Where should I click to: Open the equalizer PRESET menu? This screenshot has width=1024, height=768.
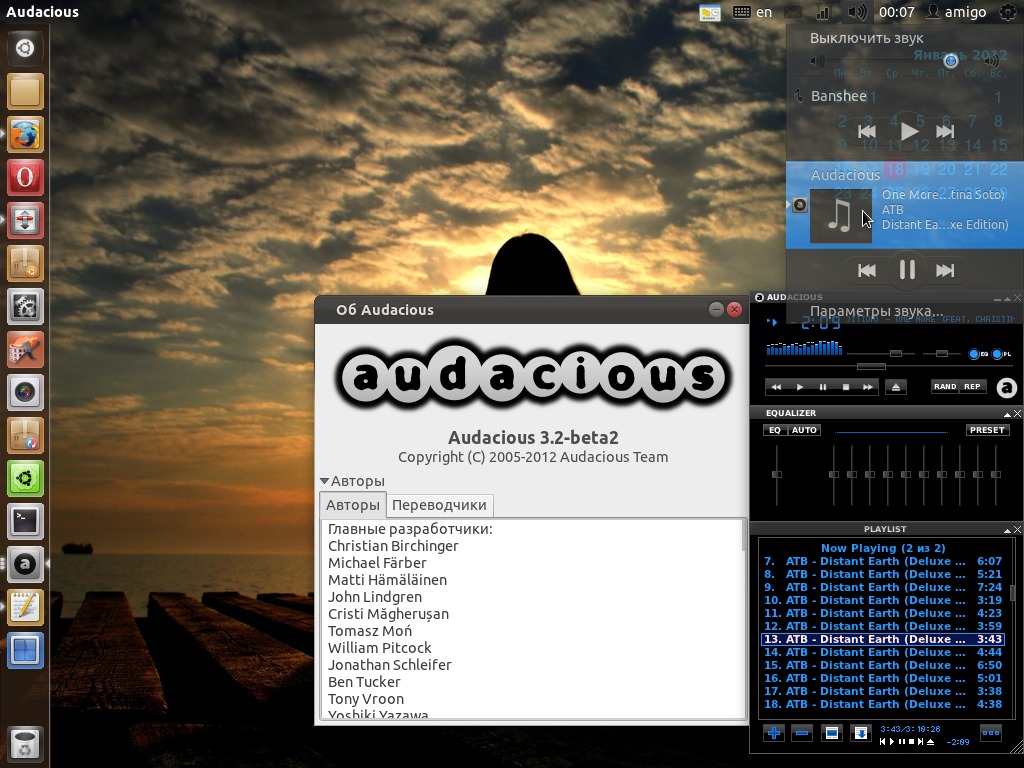(x=987, y=430)
